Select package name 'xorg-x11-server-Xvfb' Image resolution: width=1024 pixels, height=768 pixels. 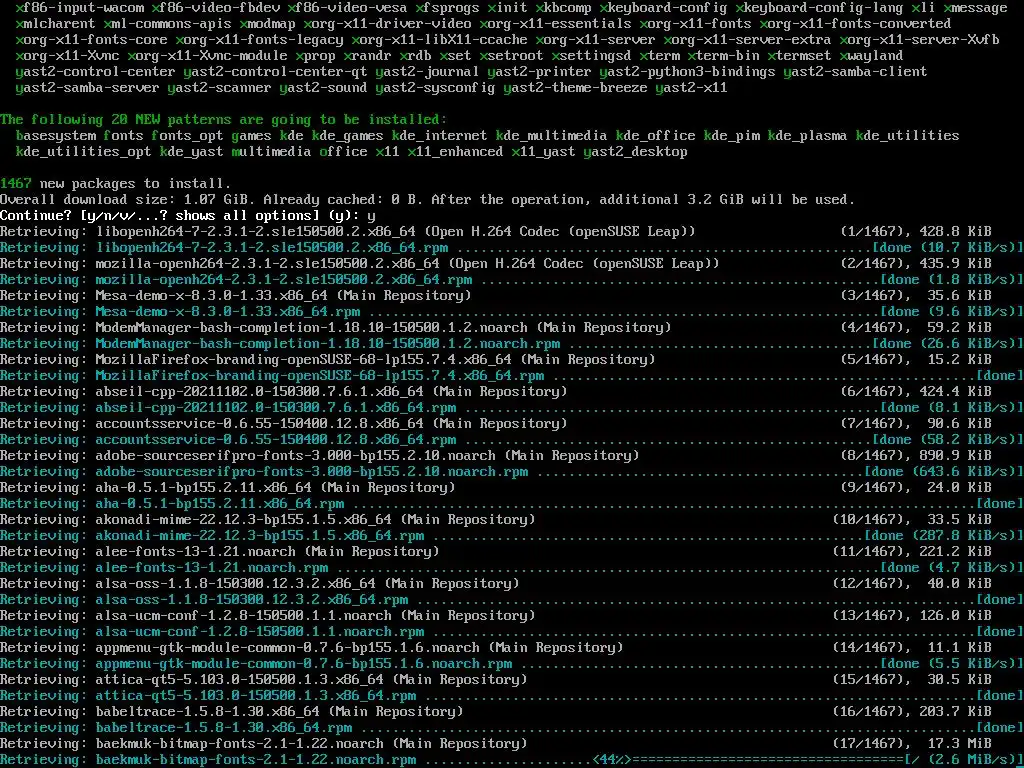pyautogui.click(x=920, y=40)
